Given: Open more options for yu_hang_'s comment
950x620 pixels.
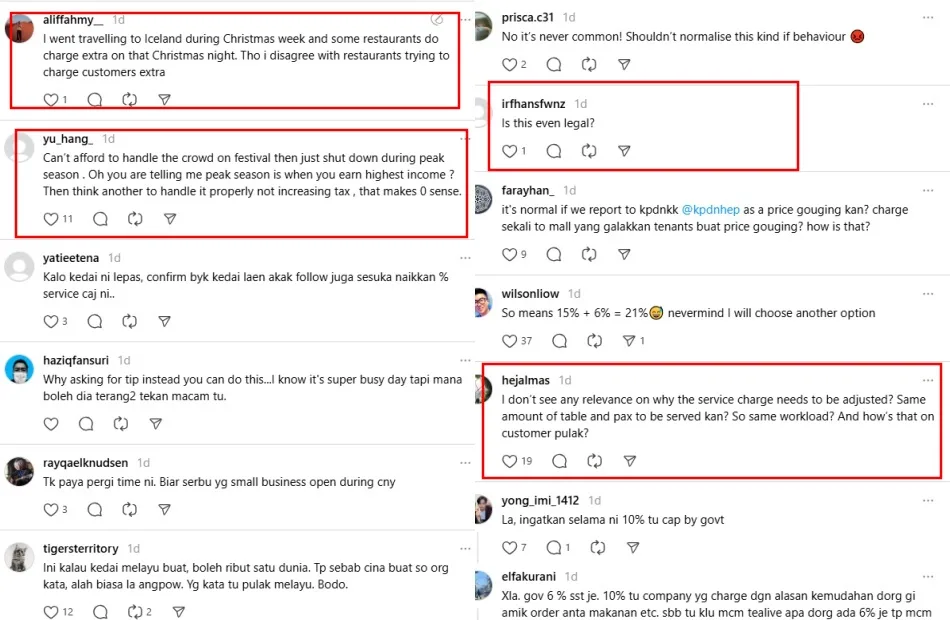Looking at the screenshot, I should (463, 138).
